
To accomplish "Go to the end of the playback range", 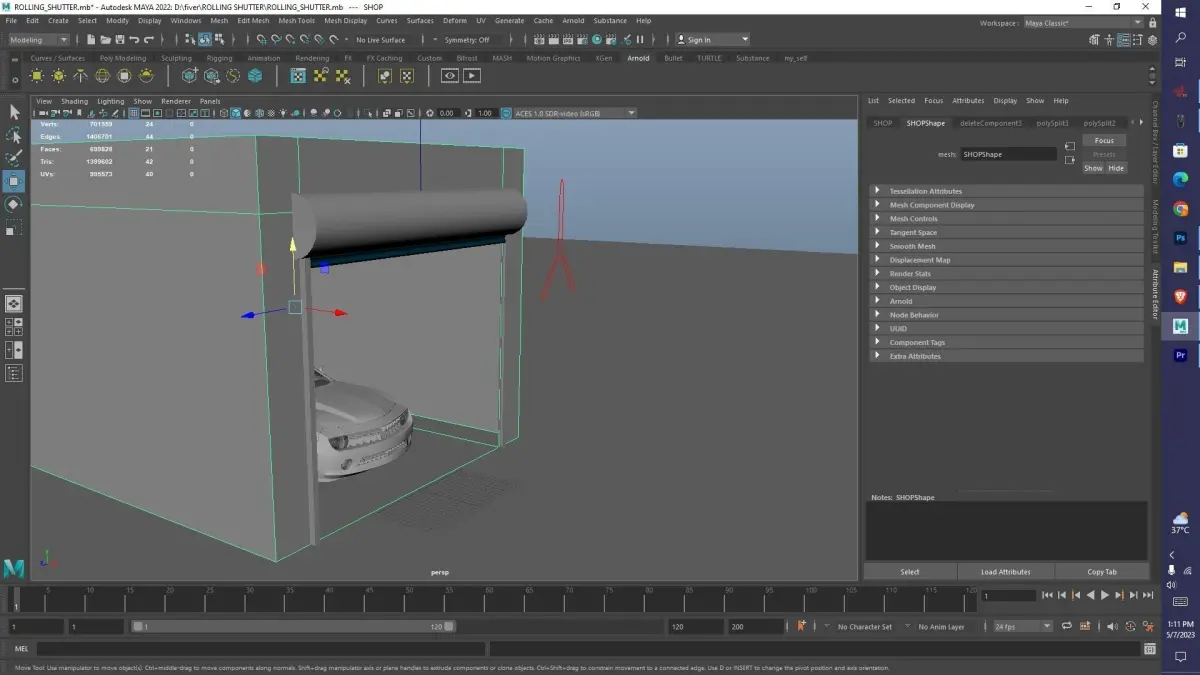I will [x=1148, y=596].
